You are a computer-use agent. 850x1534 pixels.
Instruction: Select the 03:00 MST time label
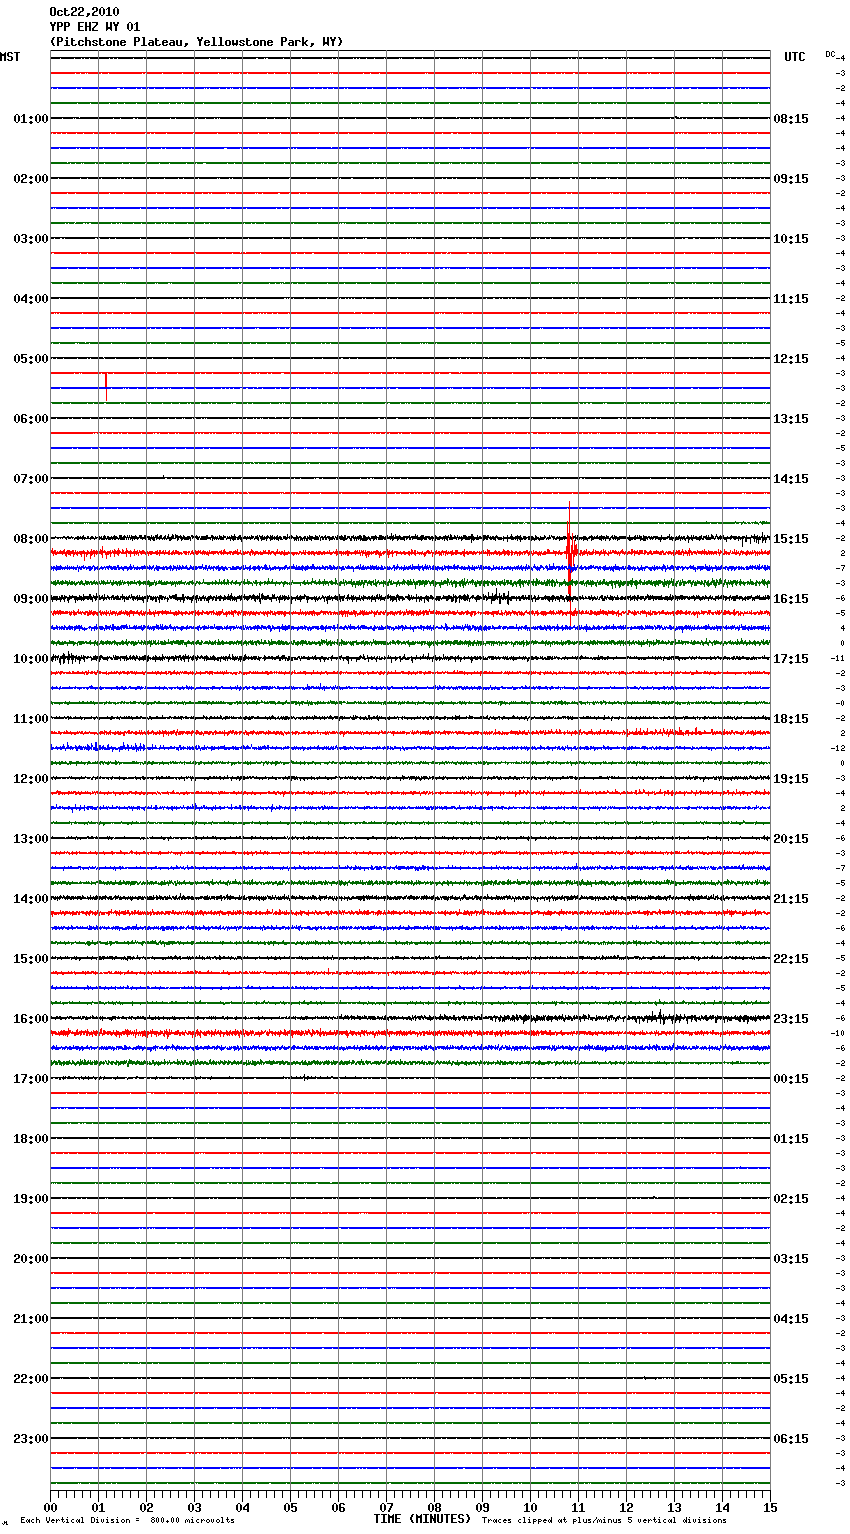31,239
